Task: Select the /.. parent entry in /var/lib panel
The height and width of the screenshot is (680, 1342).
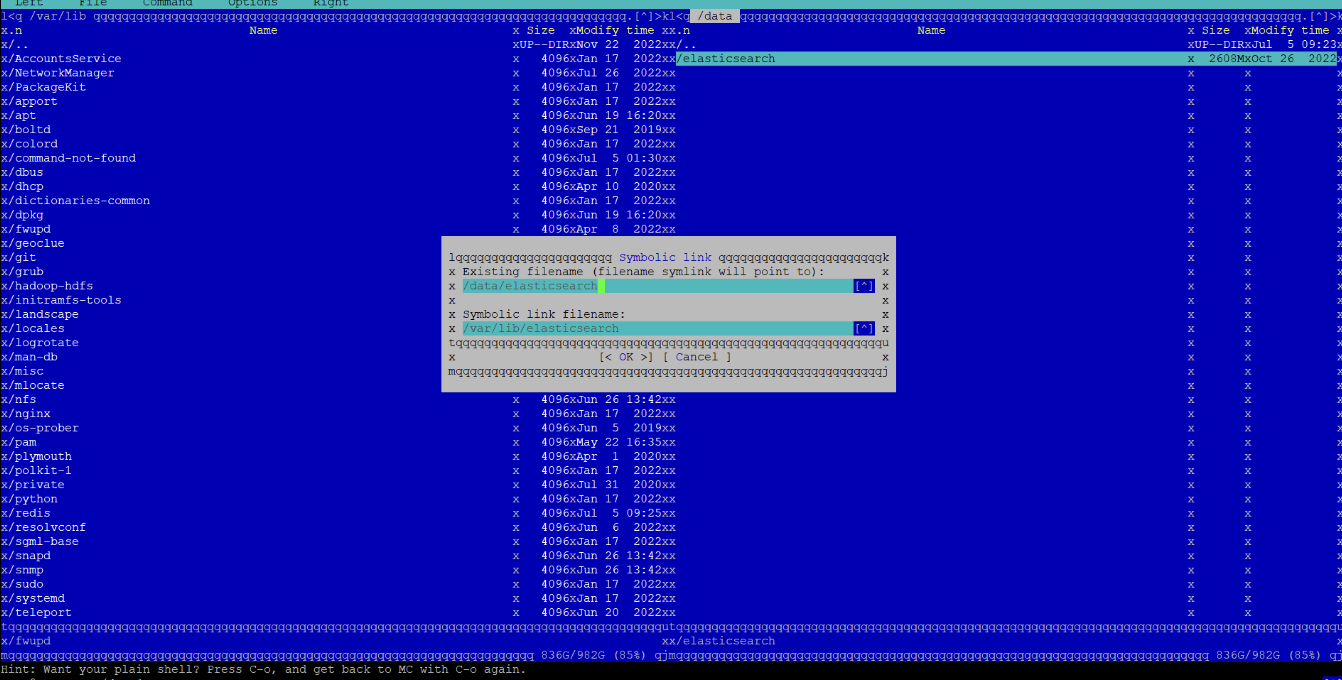Action: point(334,44)
